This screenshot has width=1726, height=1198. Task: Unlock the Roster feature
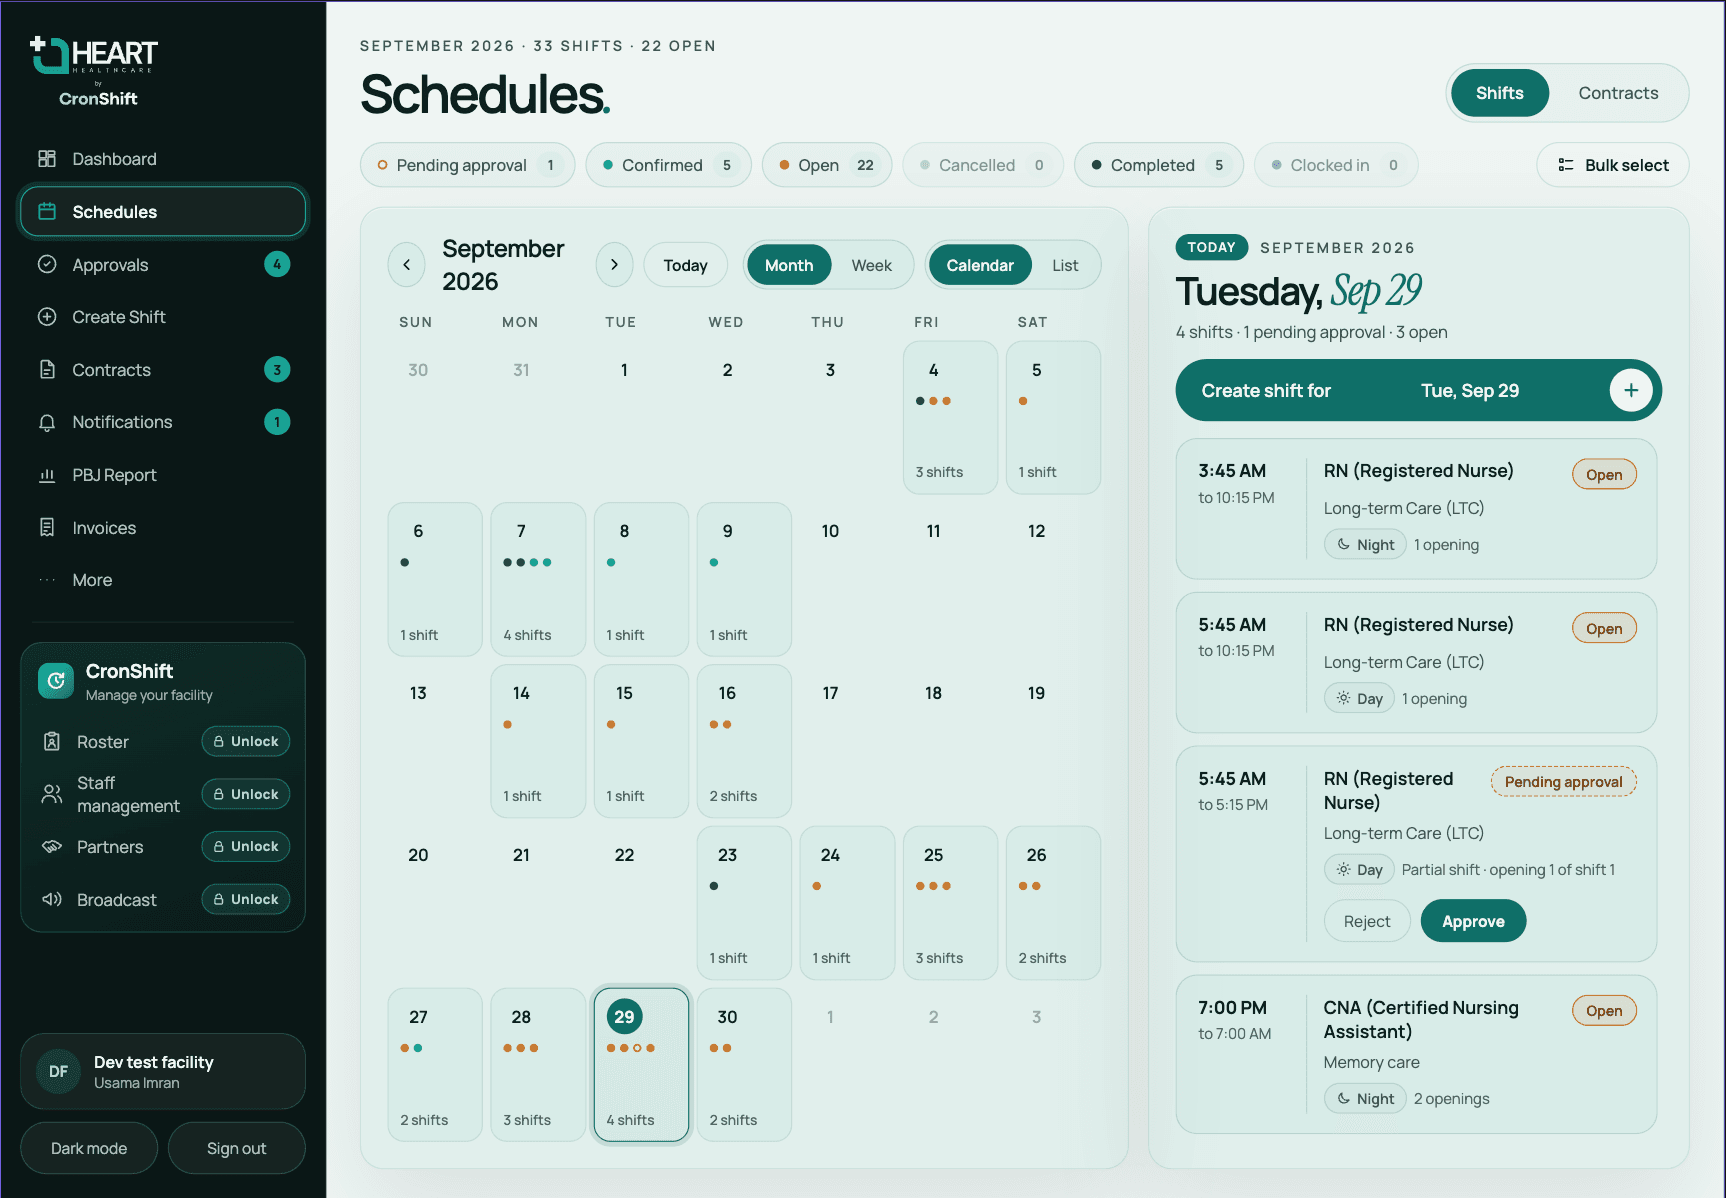coord(246,741)
